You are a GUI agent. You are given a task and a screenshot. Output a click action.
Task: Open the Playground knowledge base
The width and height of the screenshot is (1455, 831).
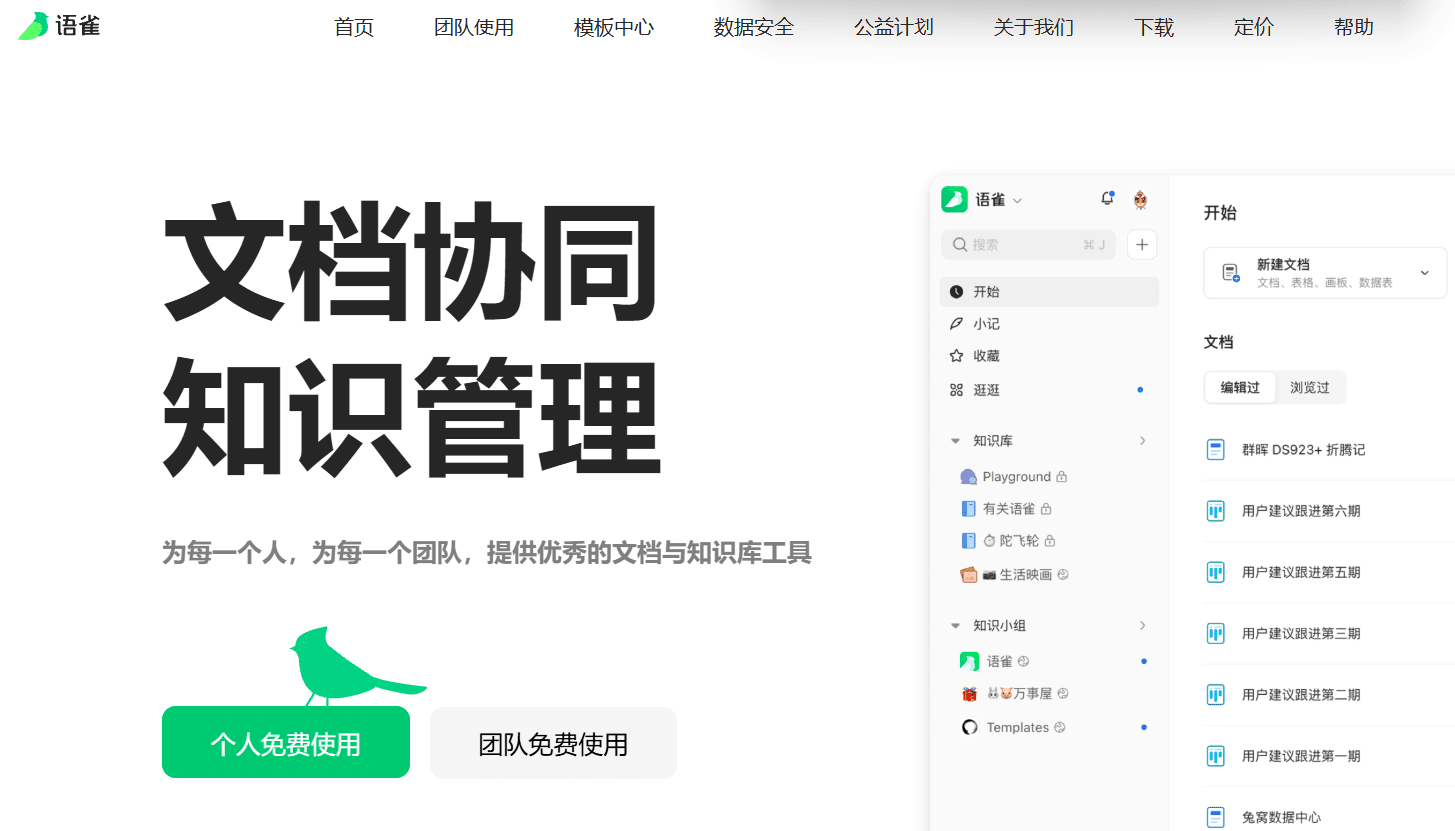pos(1014,477)
